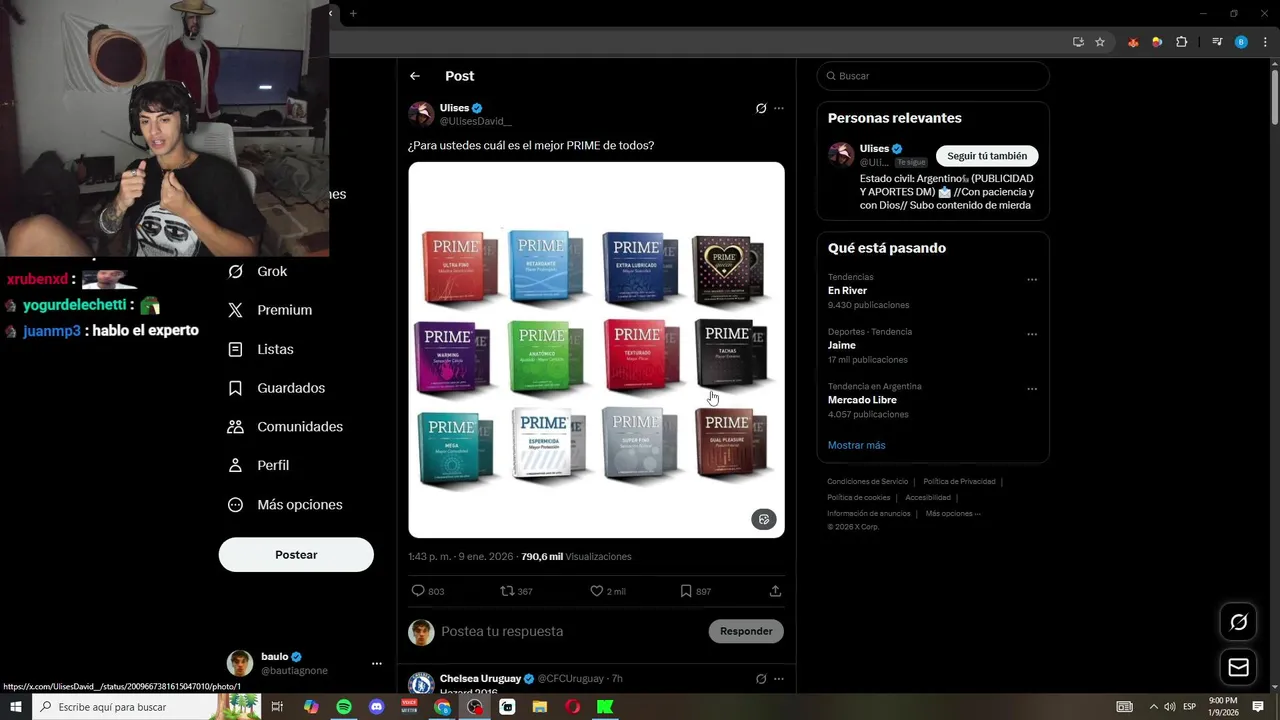
Task: Open Grok icon on Chelsea Uruguay reply
Action: 761,679
